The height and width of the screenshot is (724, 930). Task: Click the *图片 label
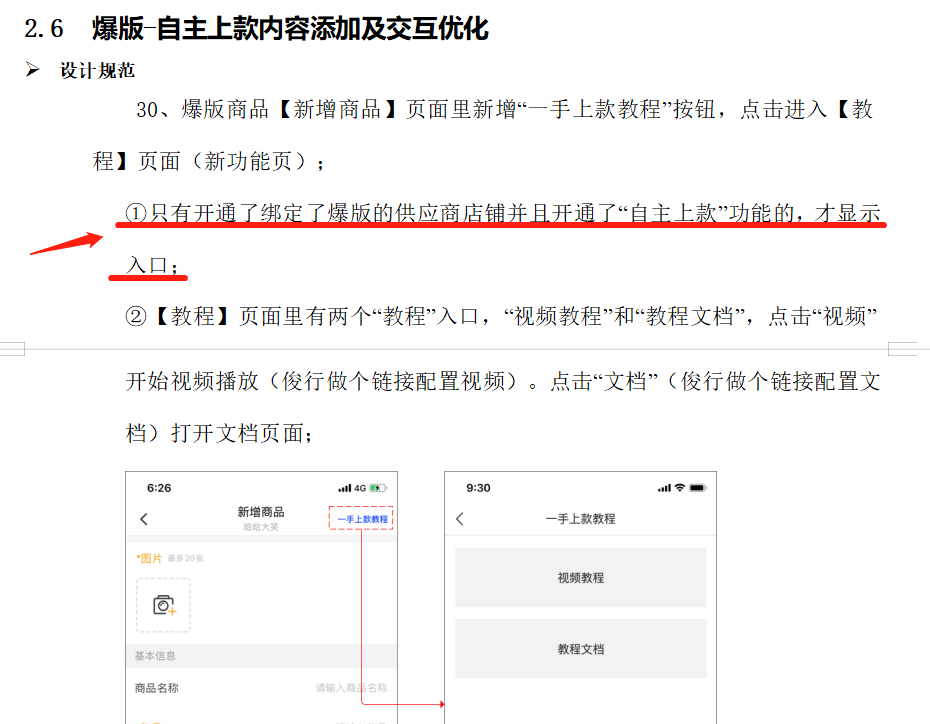(149, 558)
